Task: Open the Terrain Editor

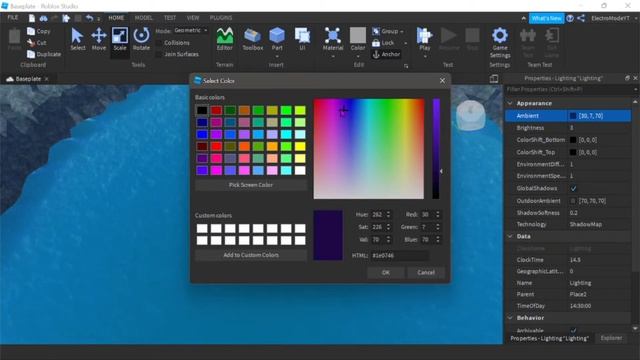Action: [x=224, y=36]
